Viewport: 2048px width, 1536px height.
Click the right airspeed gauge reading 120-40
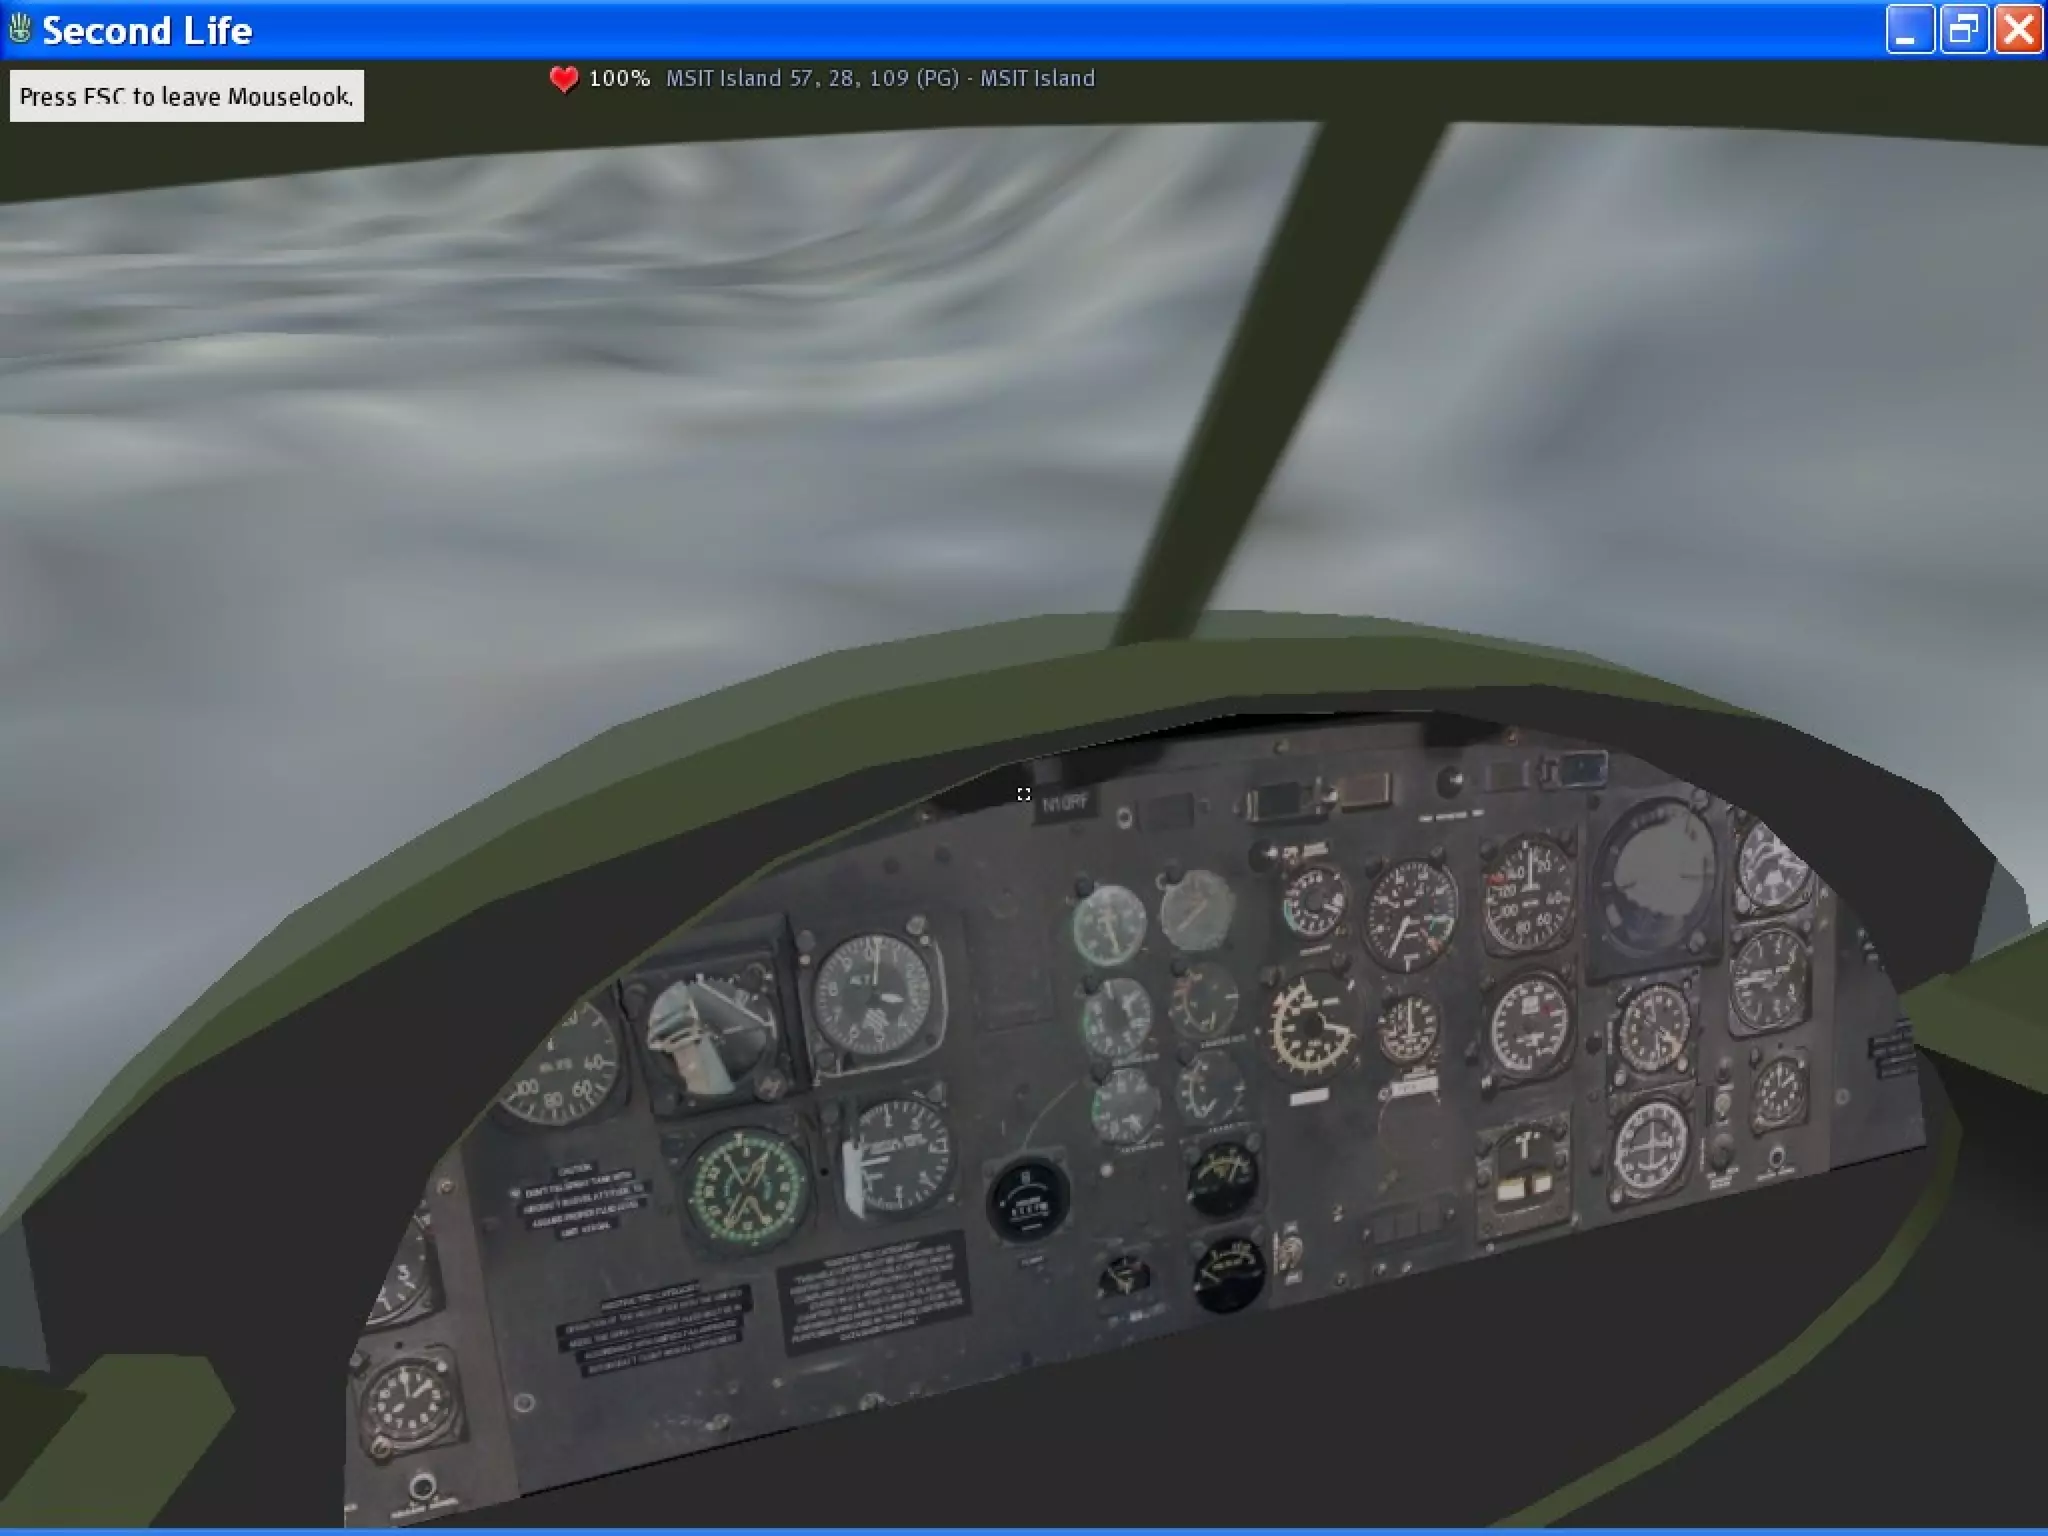click(1527, 893)
